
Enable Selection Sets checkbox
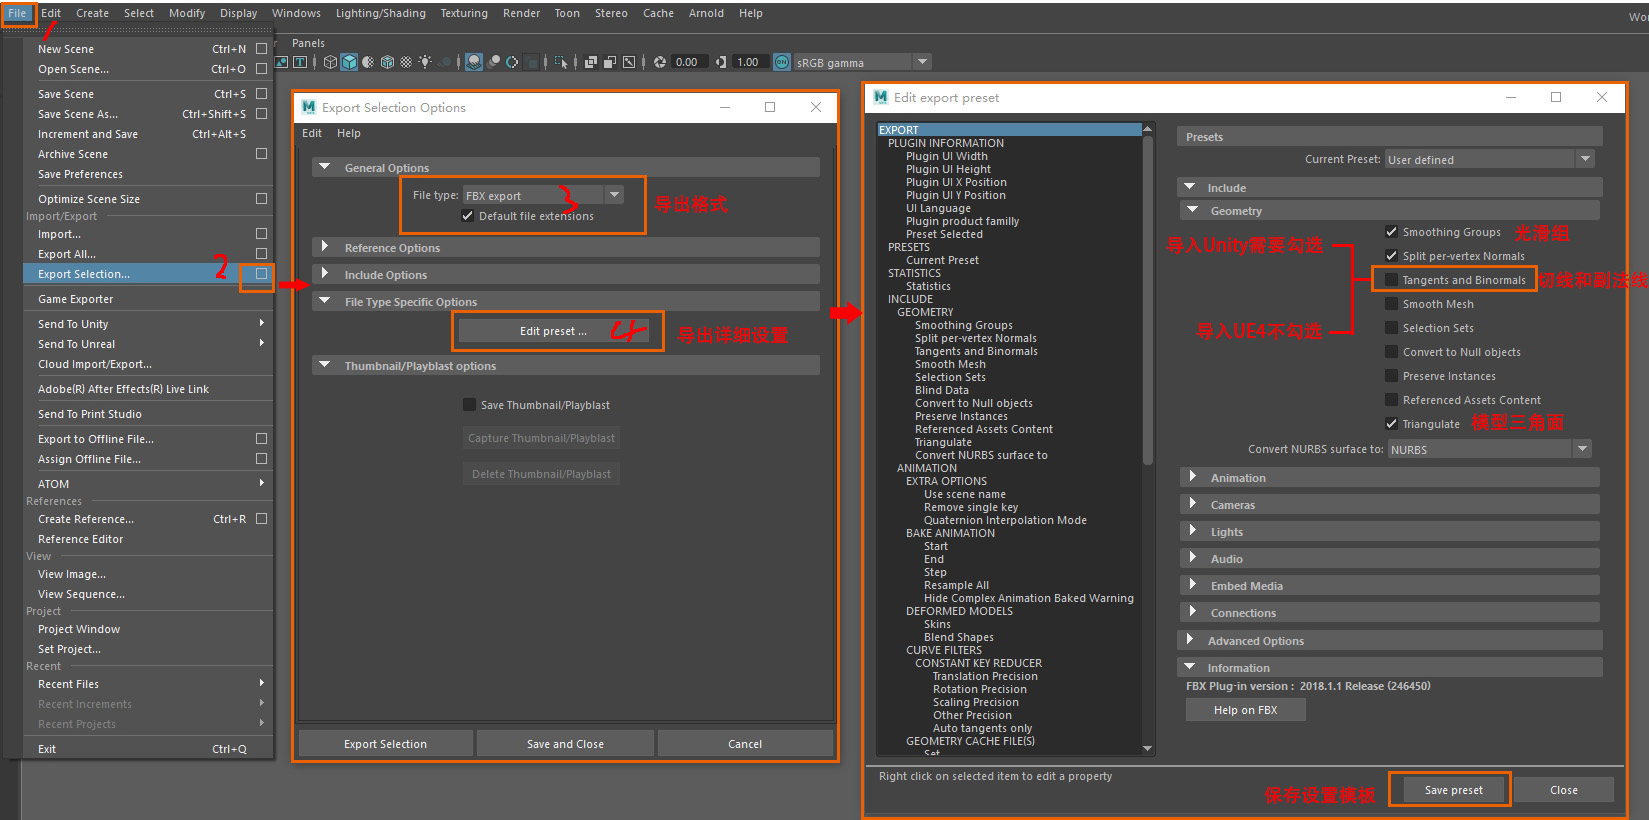[1391, 327]
